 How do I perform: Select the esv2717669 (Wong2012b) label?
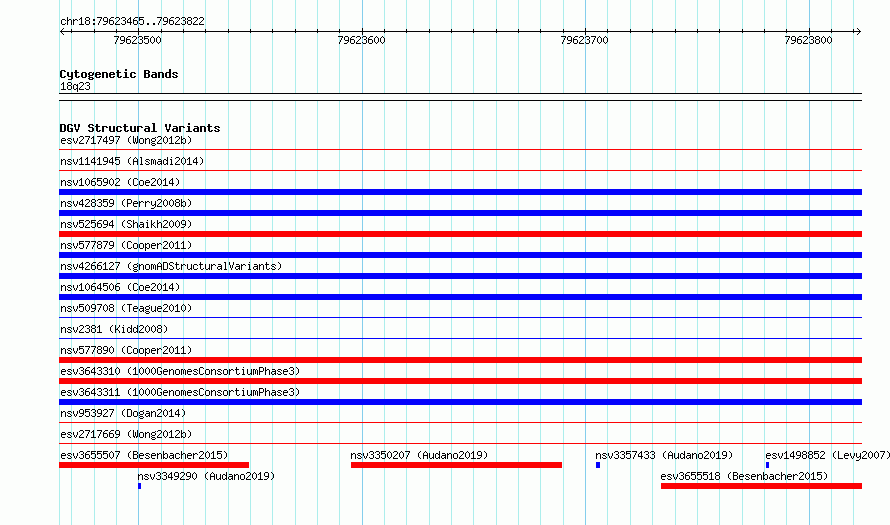tap(126, 434)
